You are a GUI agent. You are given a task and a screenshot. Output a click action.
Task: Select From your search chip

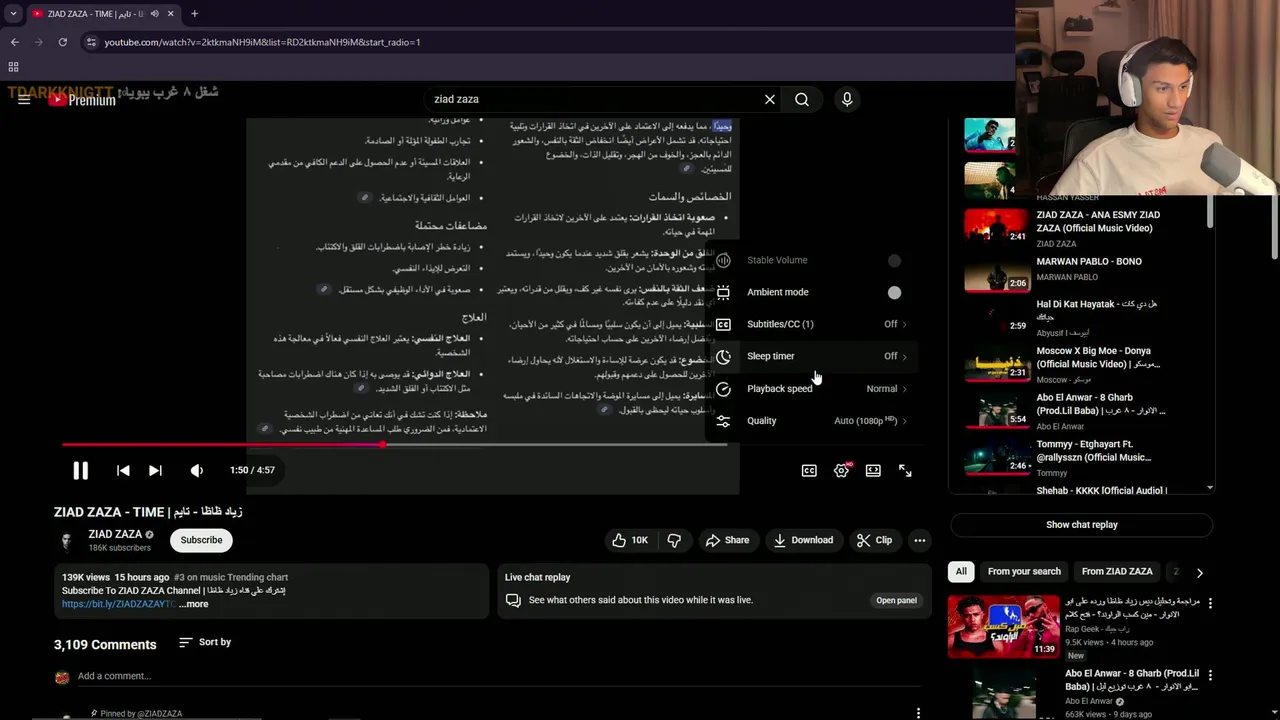[x=1024, y=571]
